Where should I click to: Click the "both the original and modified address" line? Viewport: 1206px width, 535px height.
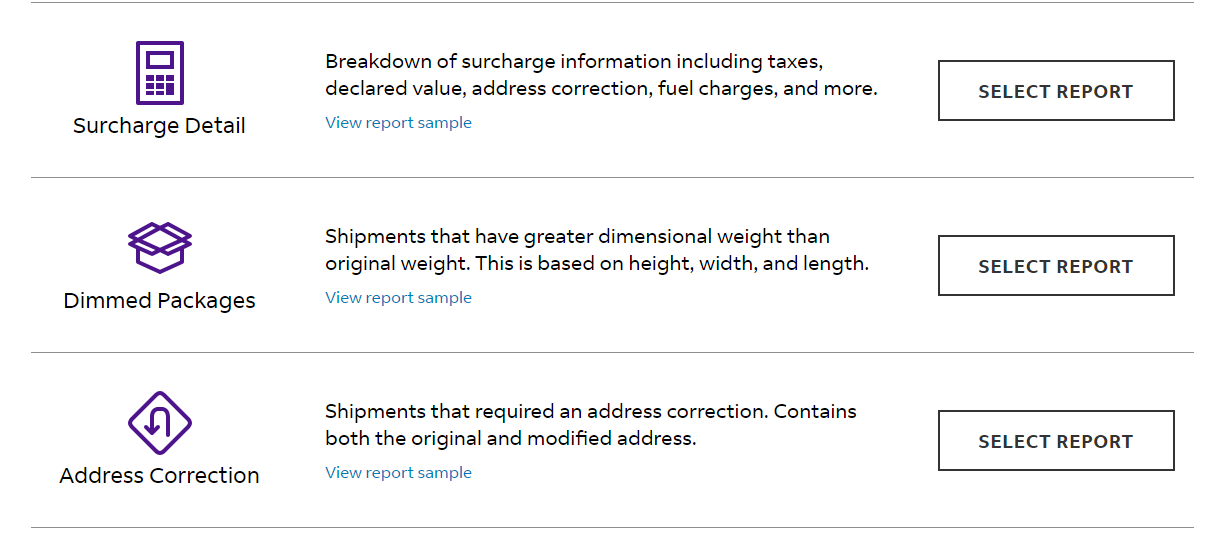tap(510, 439)
